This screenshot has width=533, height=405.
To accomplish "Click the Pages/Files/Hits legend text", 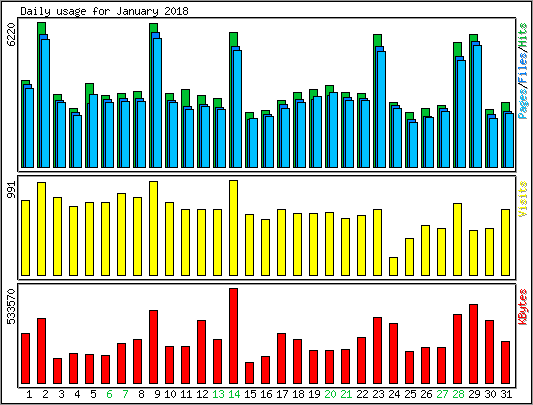I will click(523, 71).
